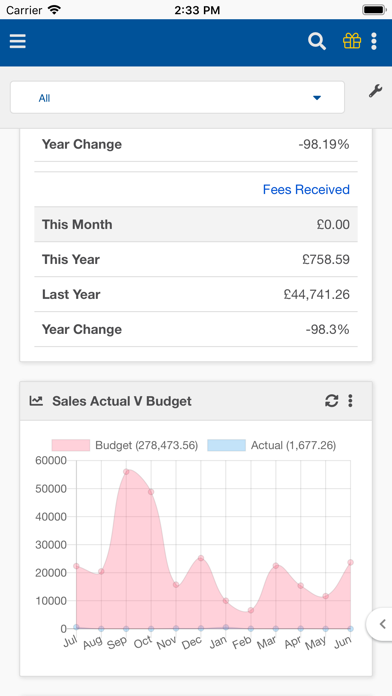Click the Oct budget data point

coord(151,492)
